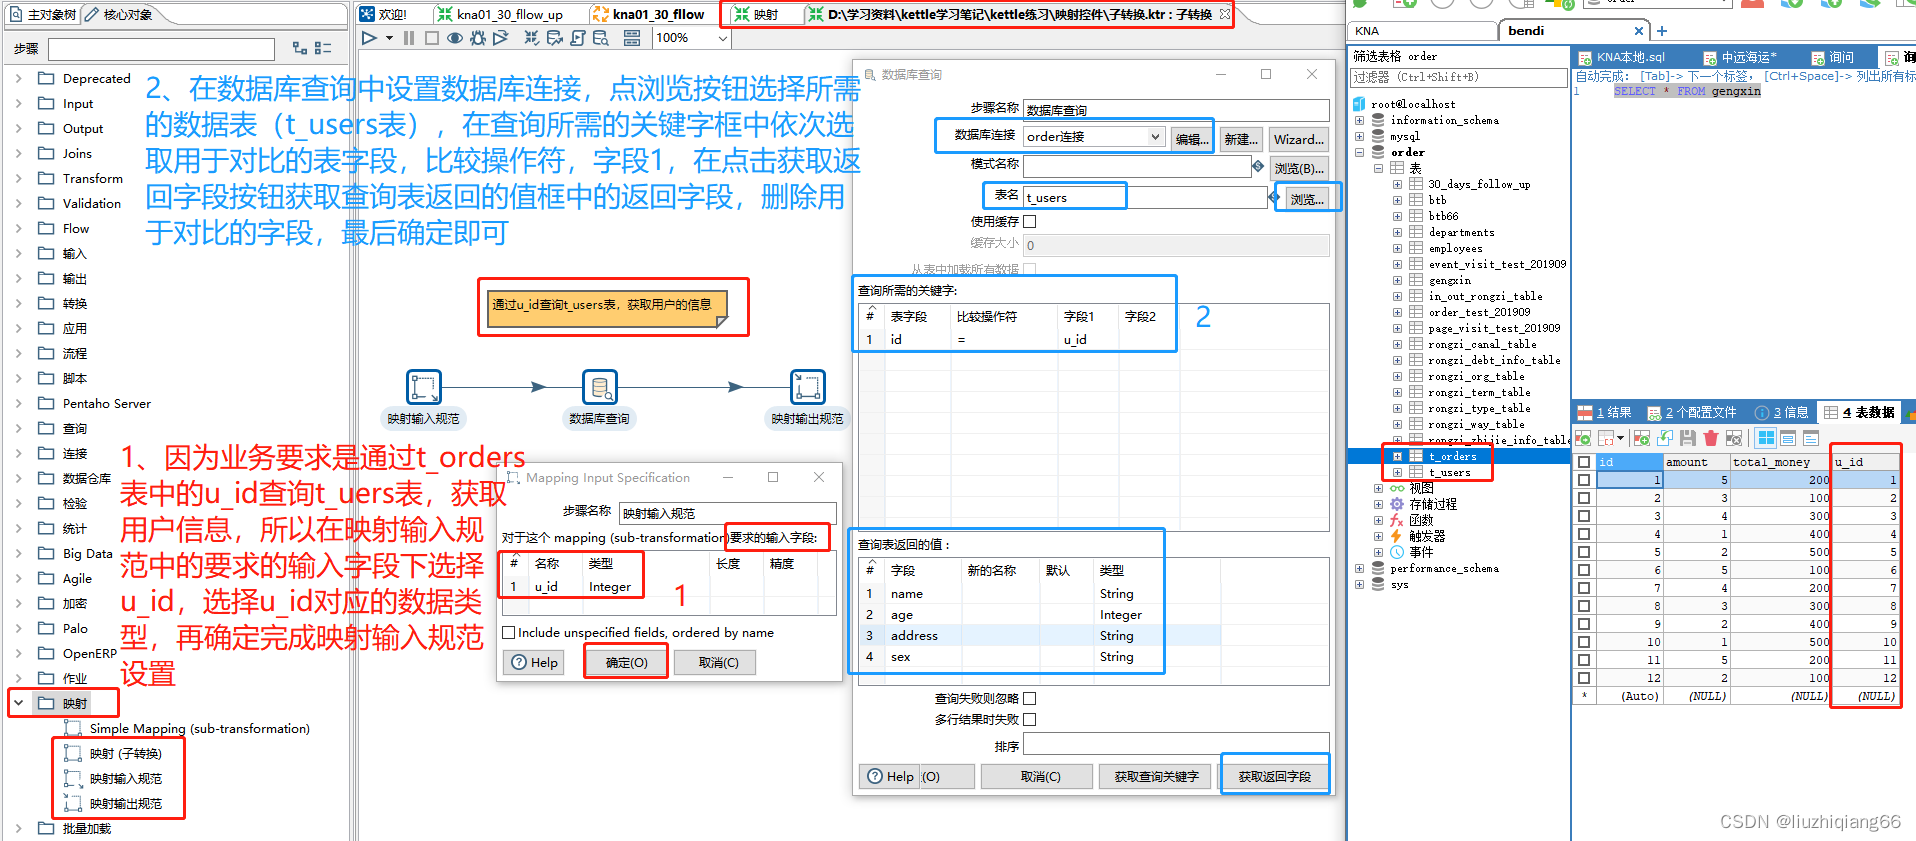Tick the checkbox for the row with id 12
The width and height of the screenshot is (1916, 841).
tap(1584, 678)
